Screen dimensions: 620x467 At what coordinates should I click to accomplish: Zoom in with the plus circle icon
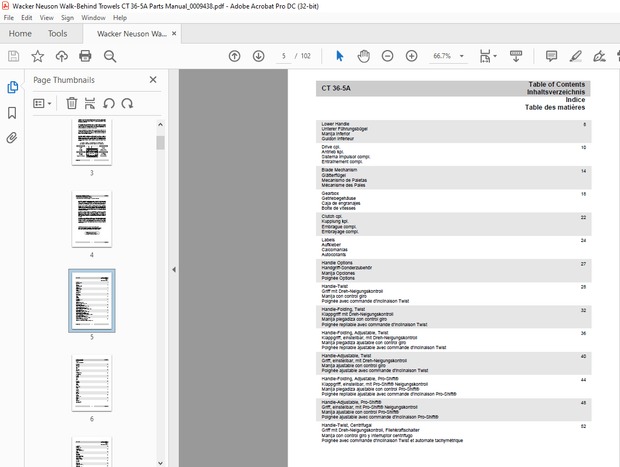pyautogui.click(x=412, y=56)
